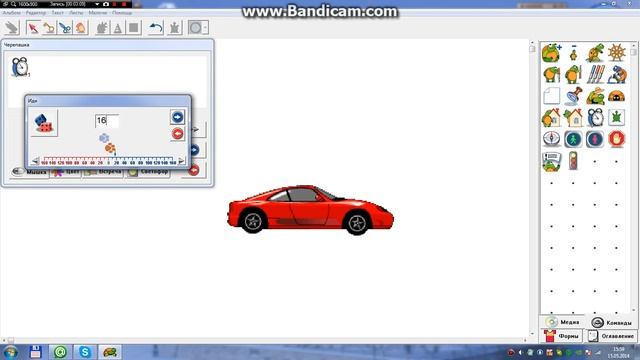
Task: Click the turtle with hat icon
Action: click(x=596, y=96)
